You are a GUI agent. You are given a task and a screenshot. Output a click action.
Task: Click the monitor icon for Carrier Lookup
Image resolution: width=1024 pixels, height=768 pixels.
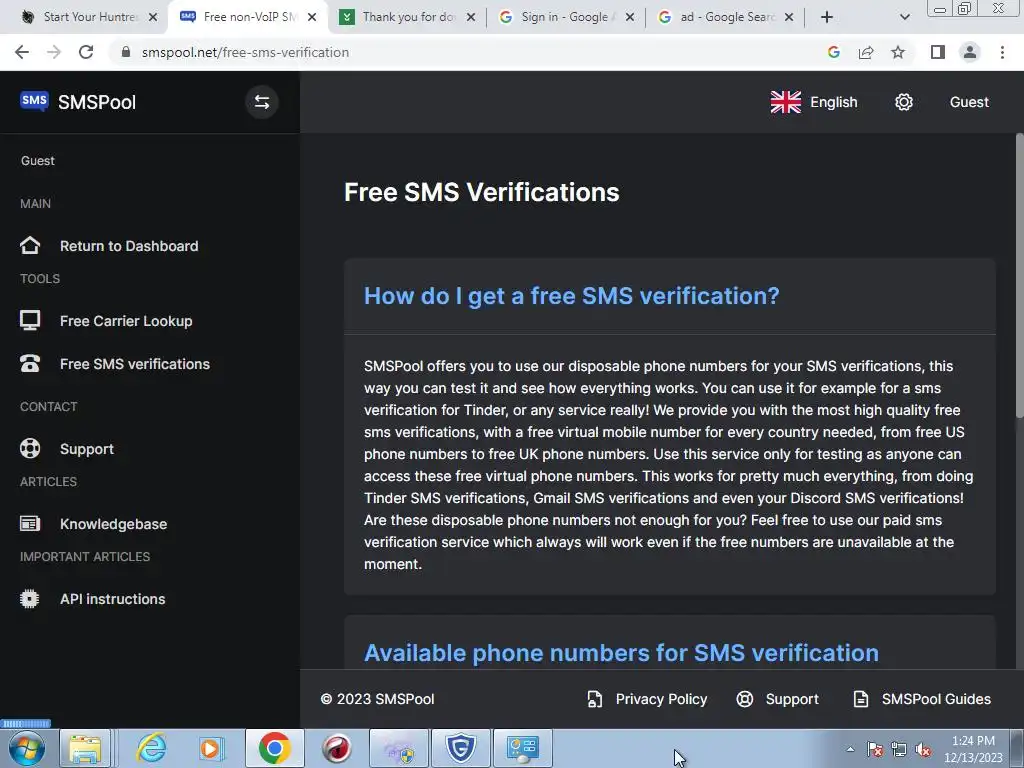pyautogui.click(x=30, y=321)
